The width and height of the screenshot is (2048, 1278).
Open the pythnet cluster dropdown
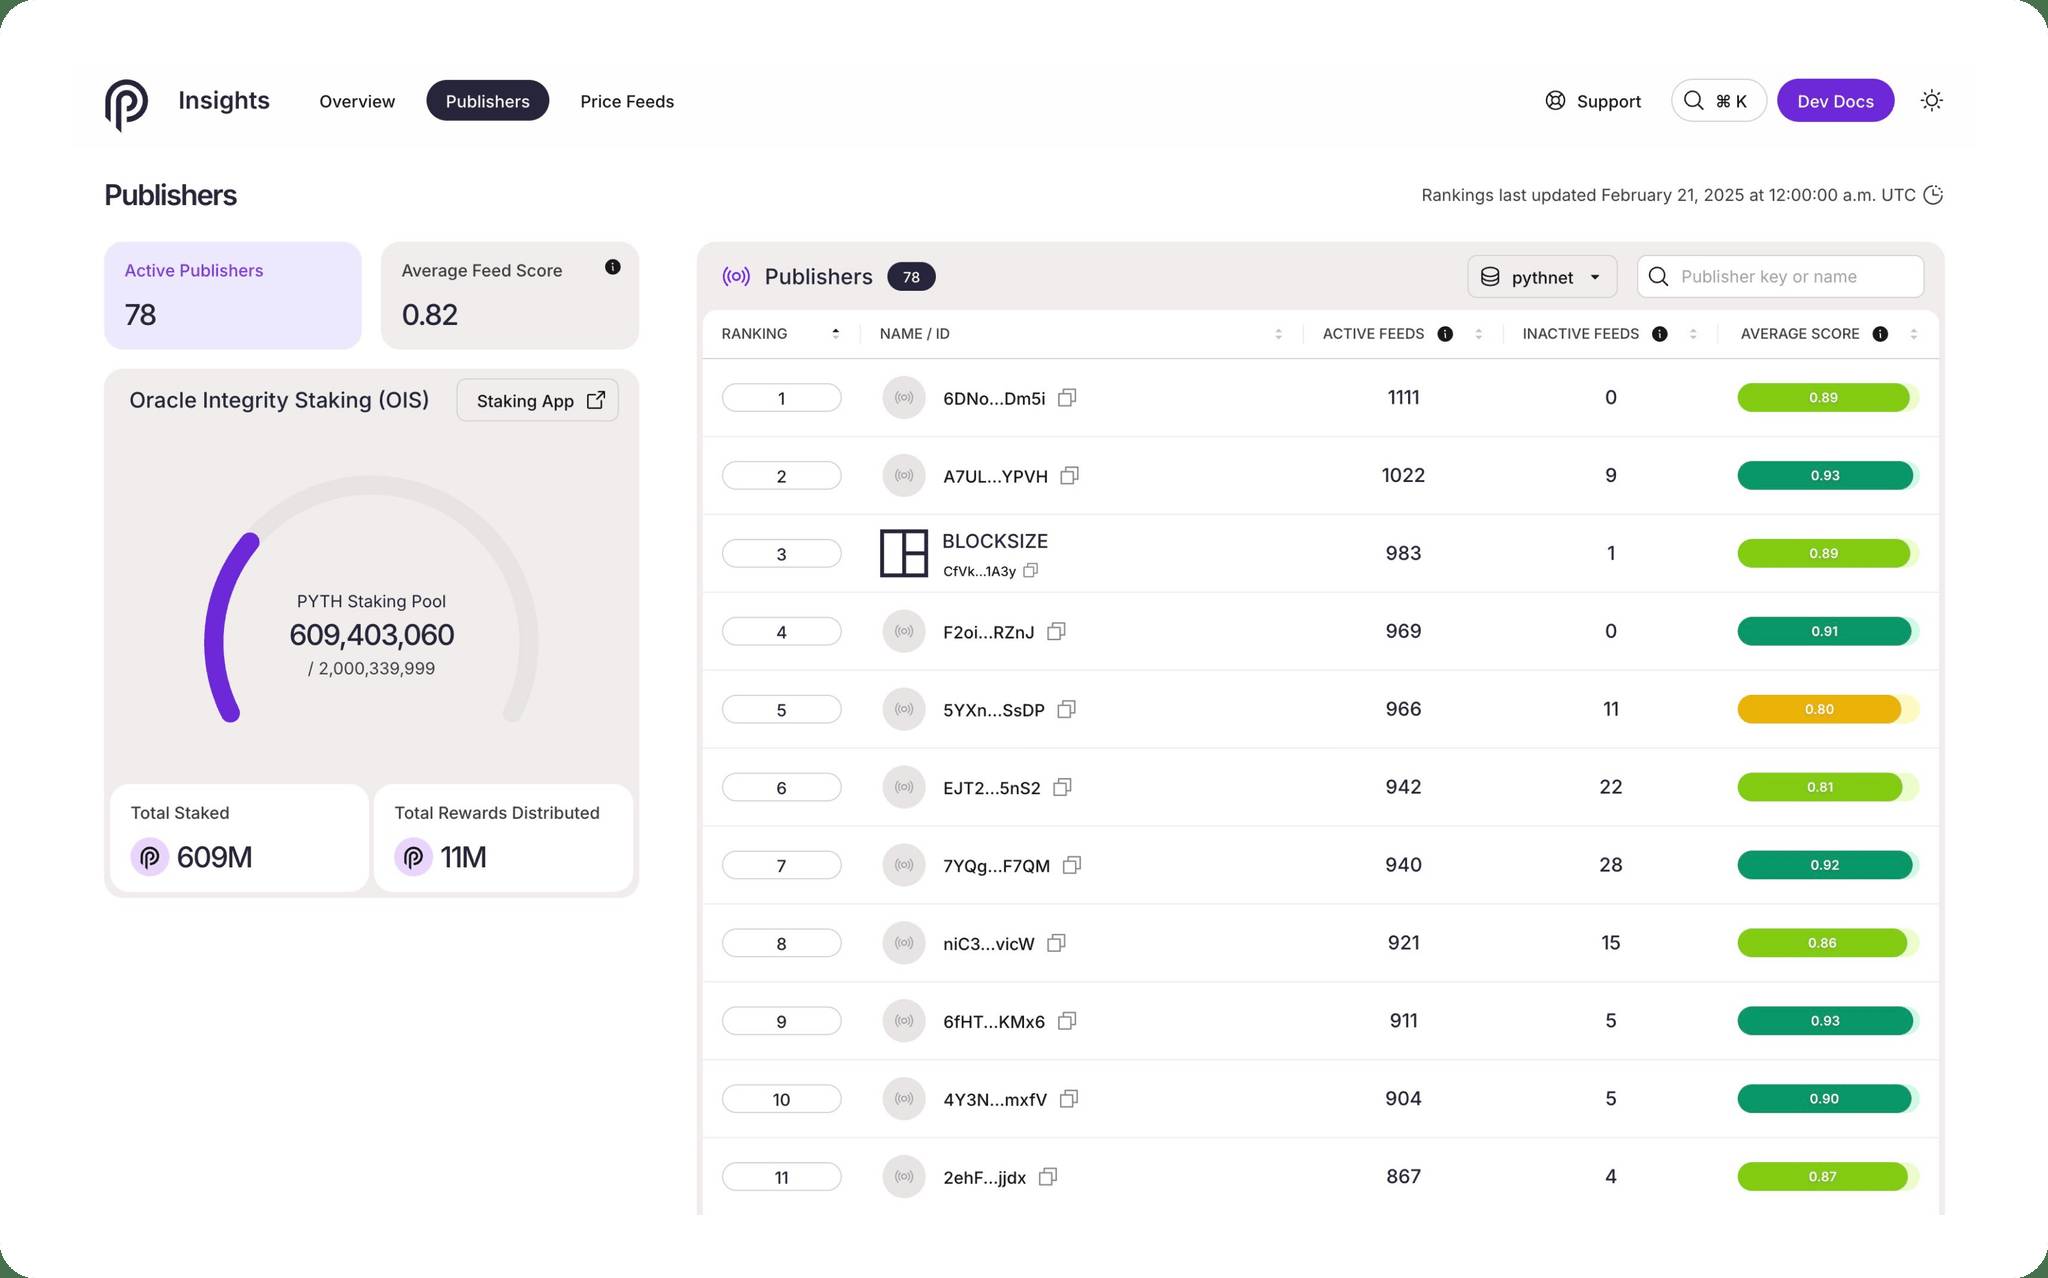(1542, 277)
